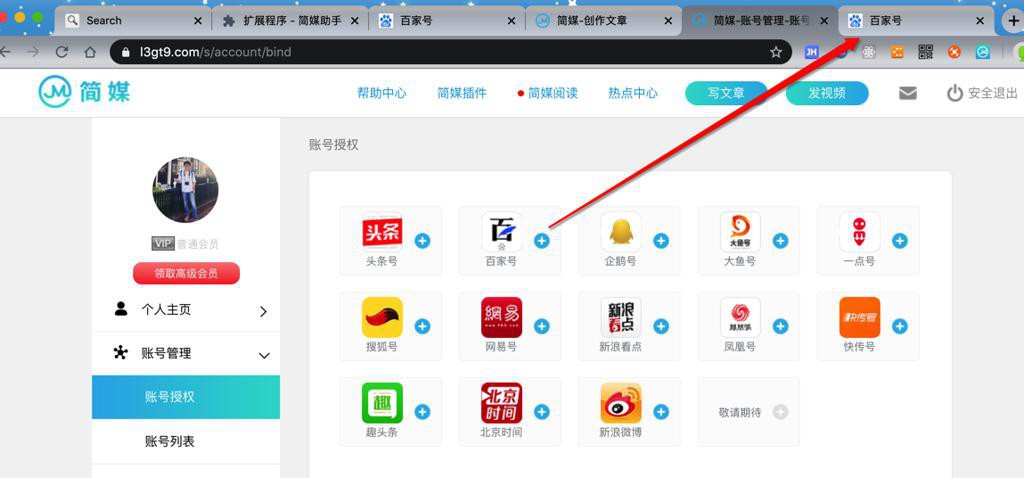Open the 简媒阅读 link

[552, 93]
